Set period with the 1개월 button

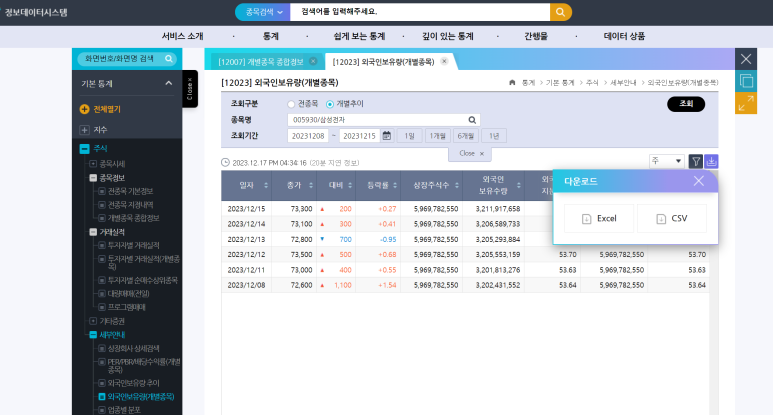click(437, 136)
